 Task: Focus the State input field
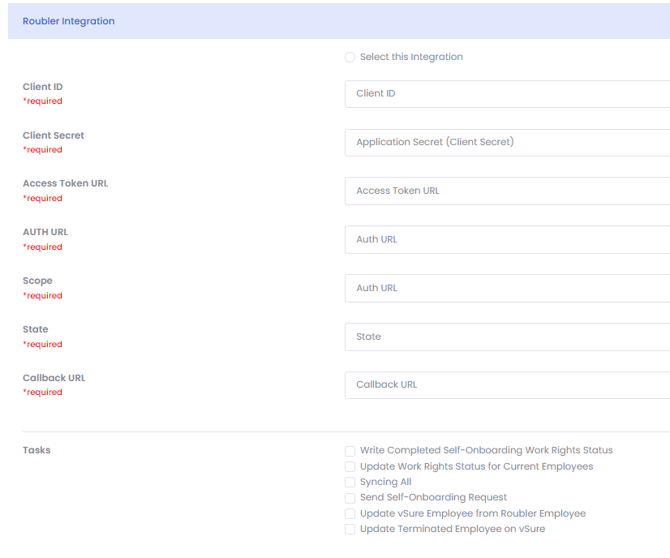pyautogui.click(x=507, y=337)
